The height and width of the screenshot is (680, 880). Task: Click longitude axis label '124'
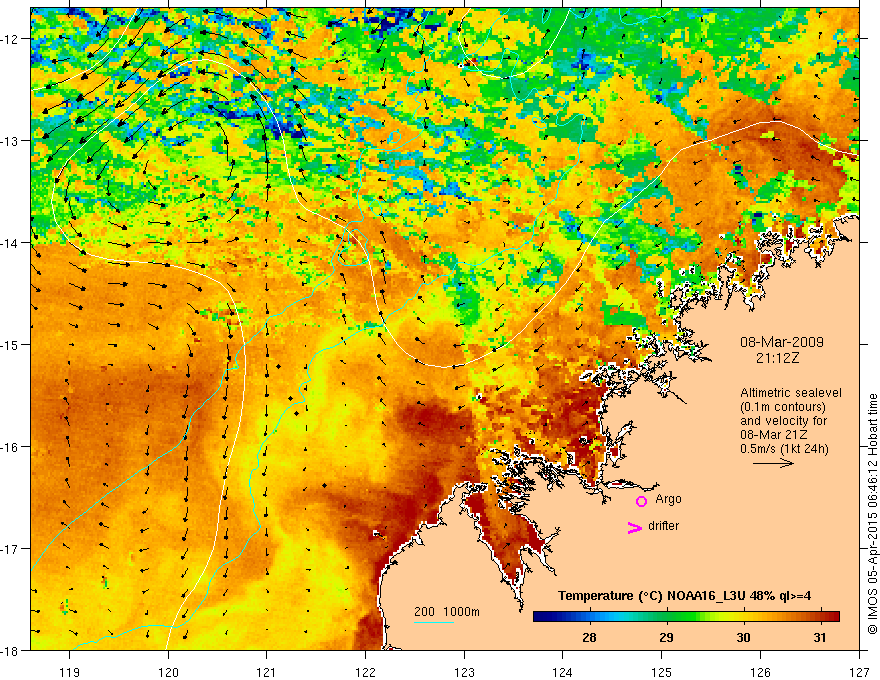[x=563, y=672]
